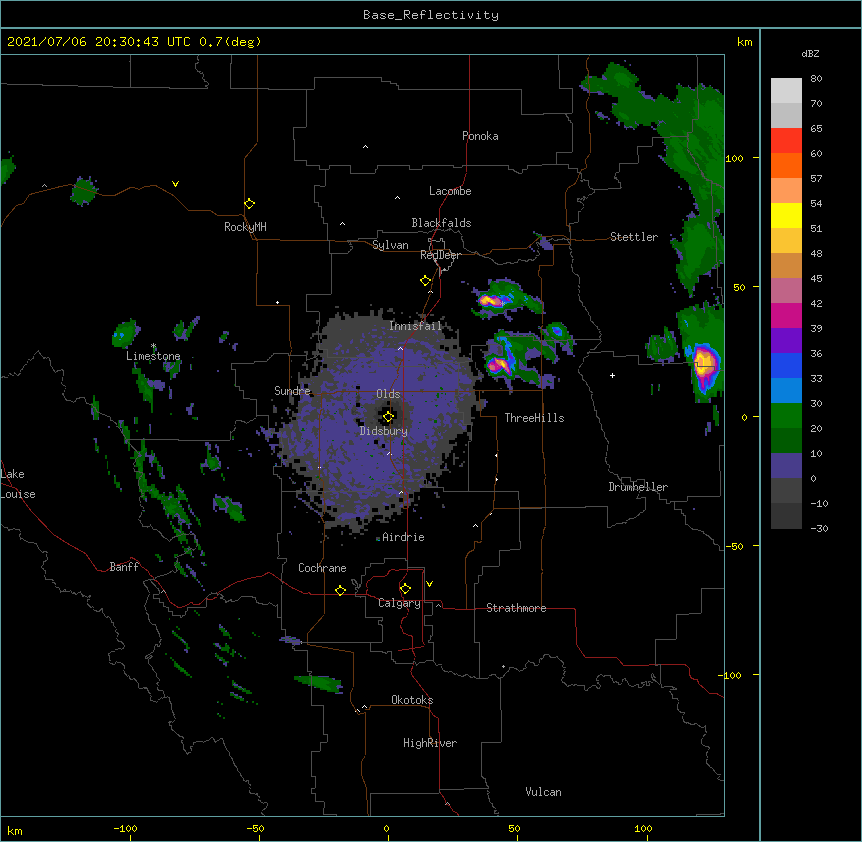Screen dimensions: 862x842
Task: Click the Lake Louise map label
Action: click(18, 484)
